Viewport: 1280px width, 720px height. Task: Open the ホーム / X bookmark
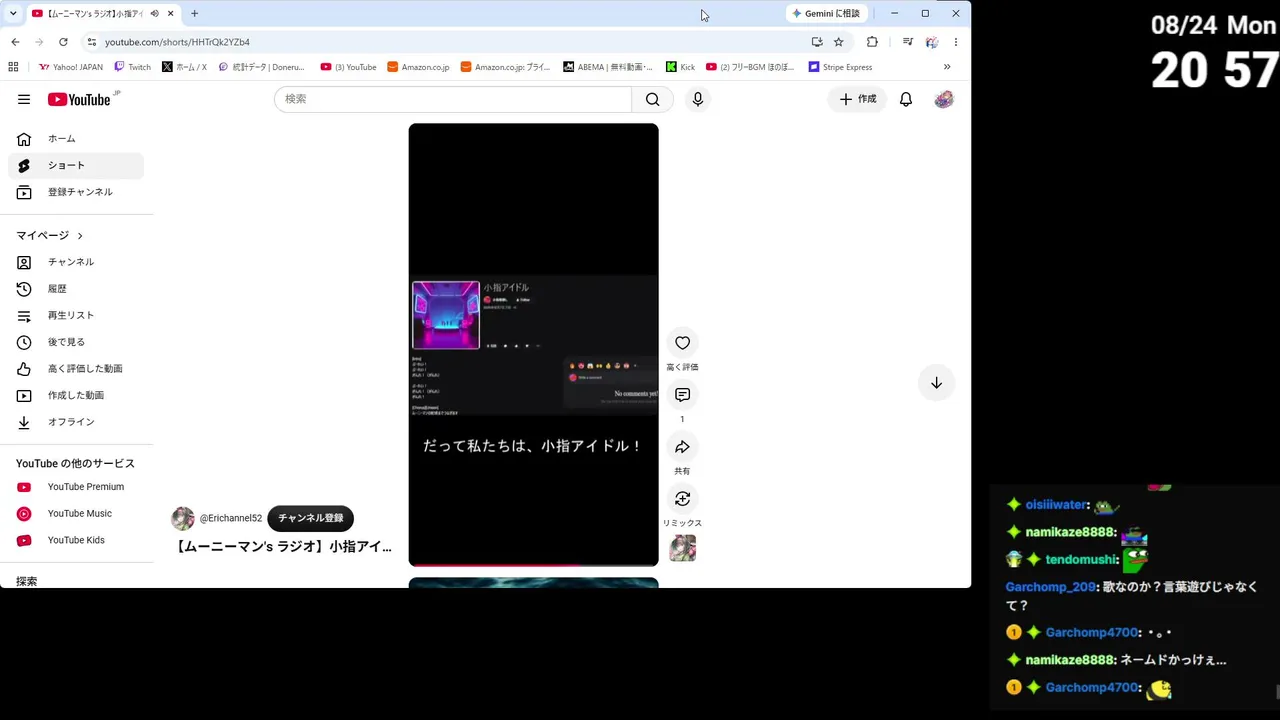pos(185,67)
